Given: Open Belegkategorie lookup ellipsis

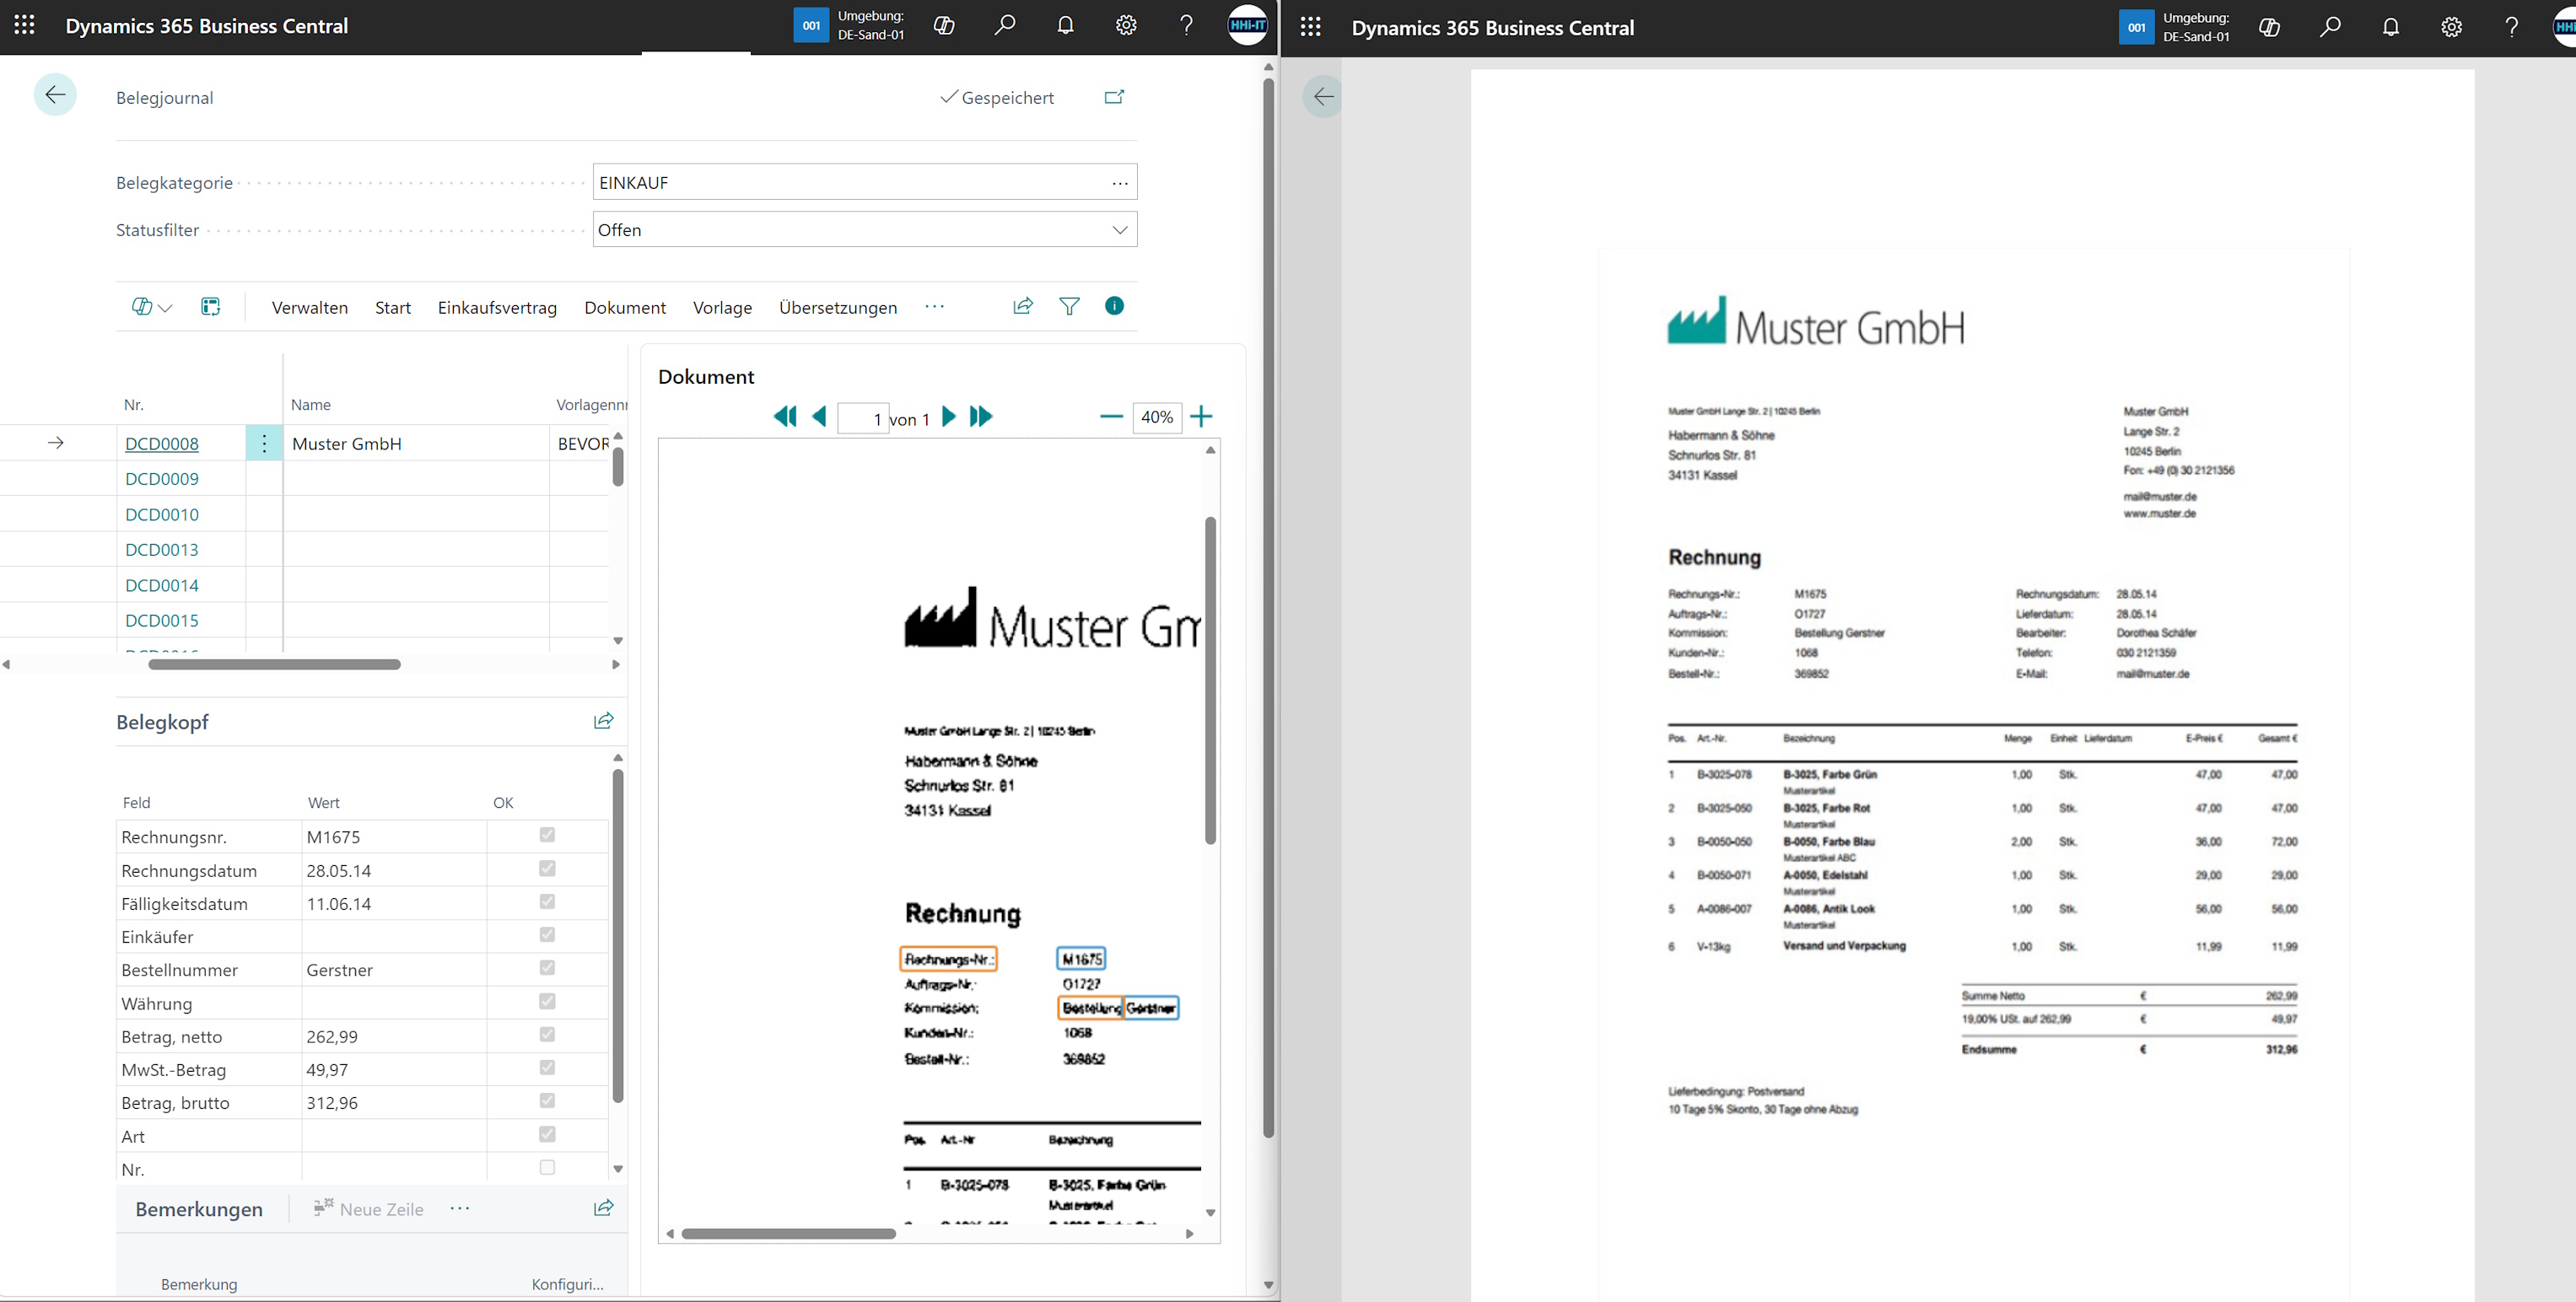Looking at the screenshot, I should tap(1120, 183).
